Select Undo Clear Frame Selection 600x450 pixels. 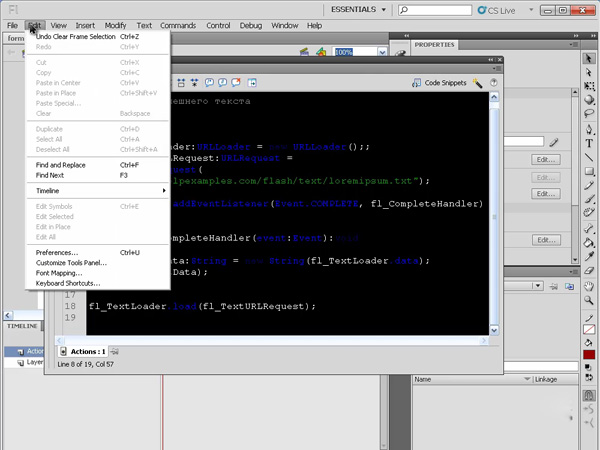coord(76,35)
